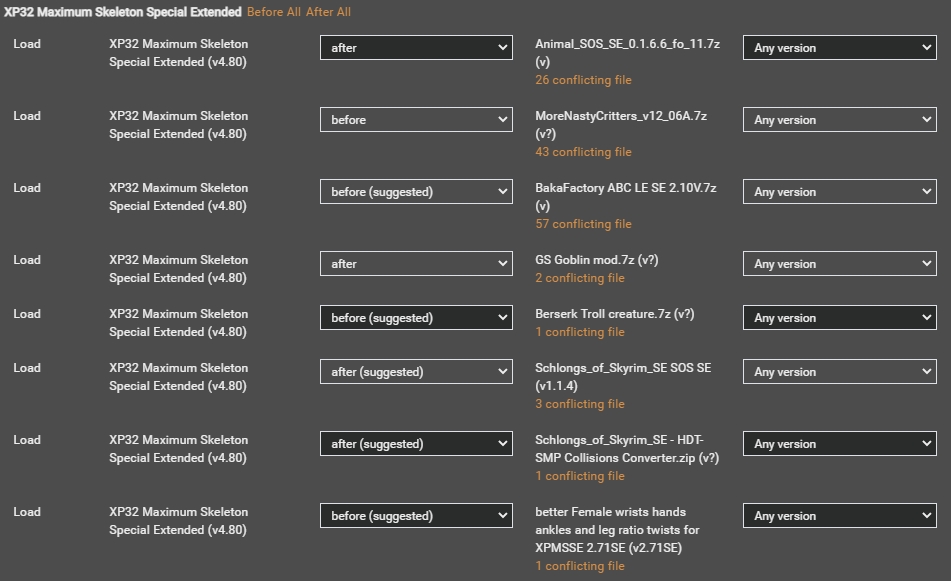Click 'Schlongs_of_Skyrim_SE - HDT-SMP Collisions Converter.zip' name

click(x=627, y=449)
